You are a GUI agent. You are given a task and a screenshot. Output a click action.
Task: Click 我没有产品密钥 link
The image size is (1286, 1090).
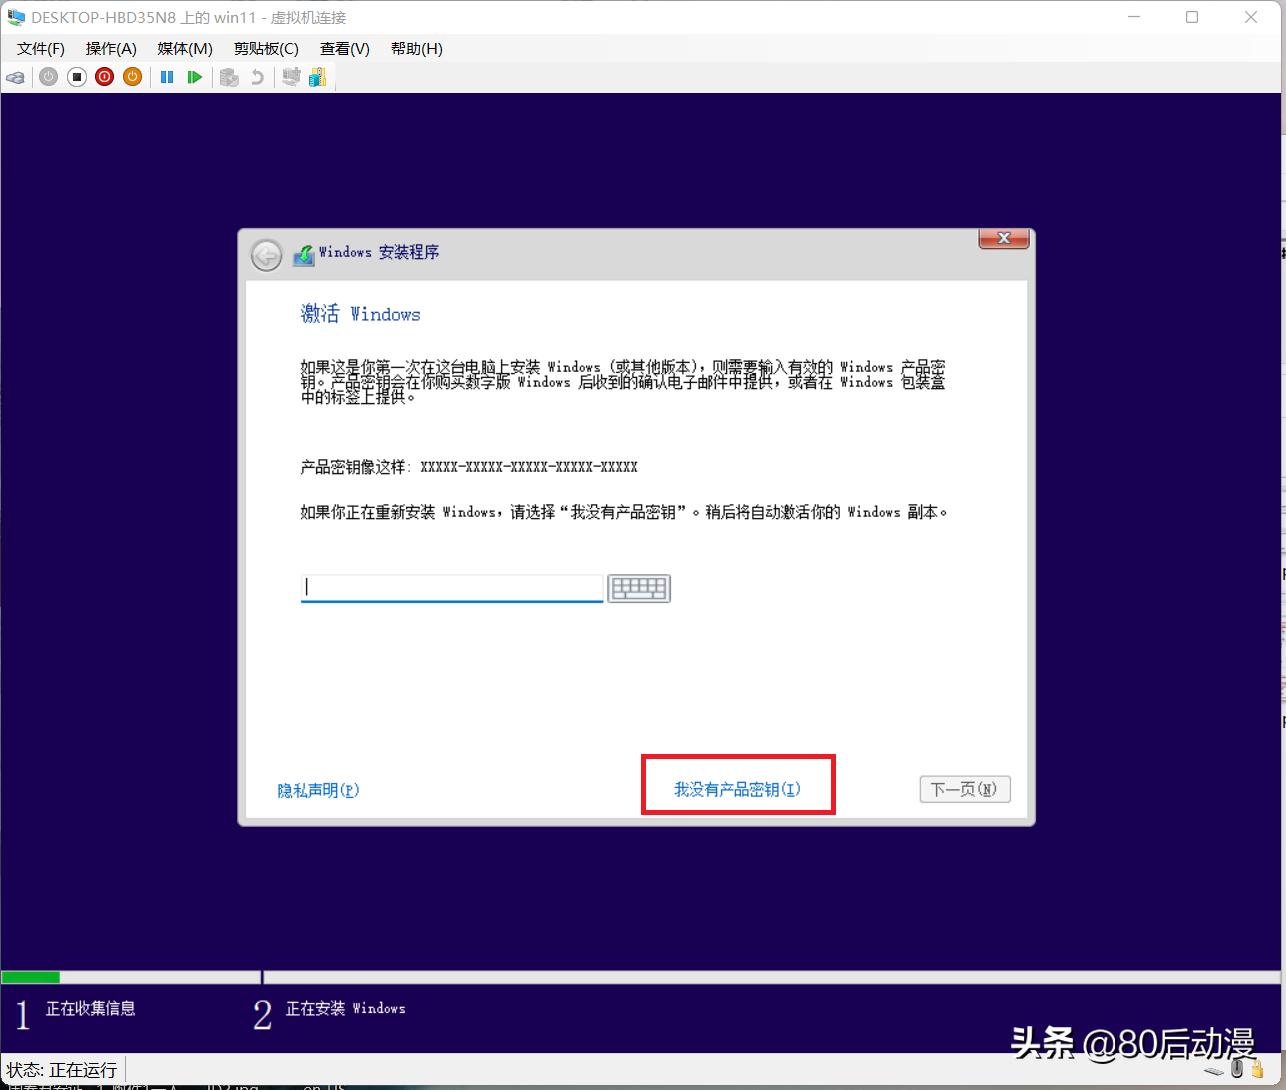pyautogui.click(x=737, y=789)
